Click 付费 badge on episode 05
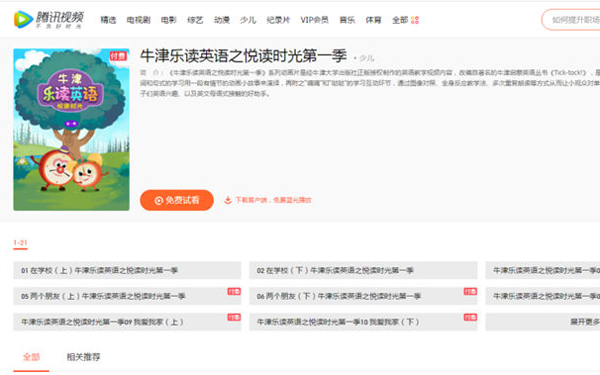Screen dimensions: 600x375 (234, 291)
